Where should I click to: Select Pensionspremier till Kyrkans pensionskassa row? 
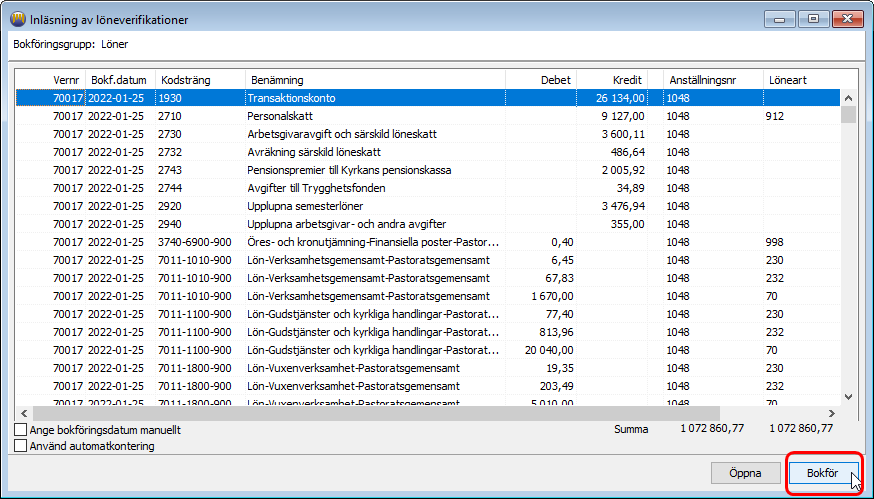(x=428, y=170)
